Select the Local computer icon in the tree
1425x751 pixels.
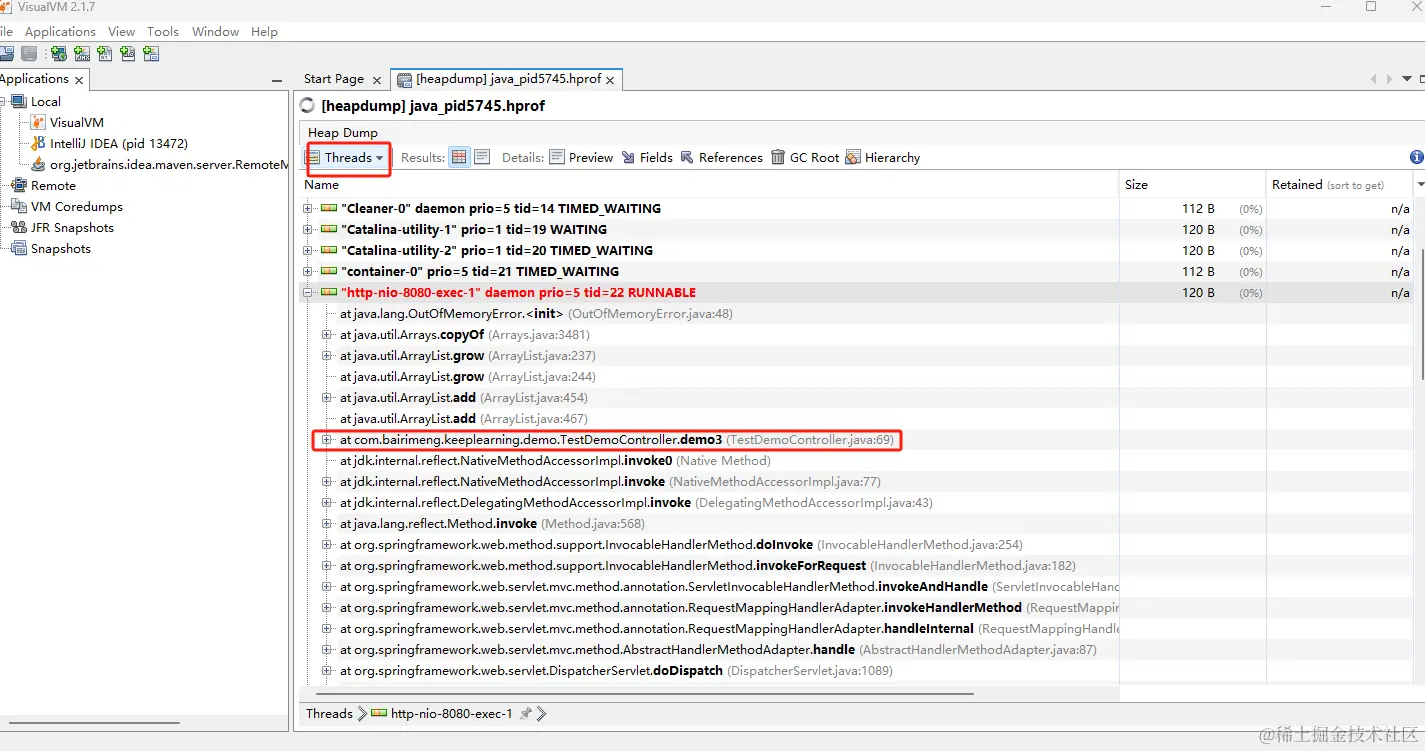(x=19, y=101)
